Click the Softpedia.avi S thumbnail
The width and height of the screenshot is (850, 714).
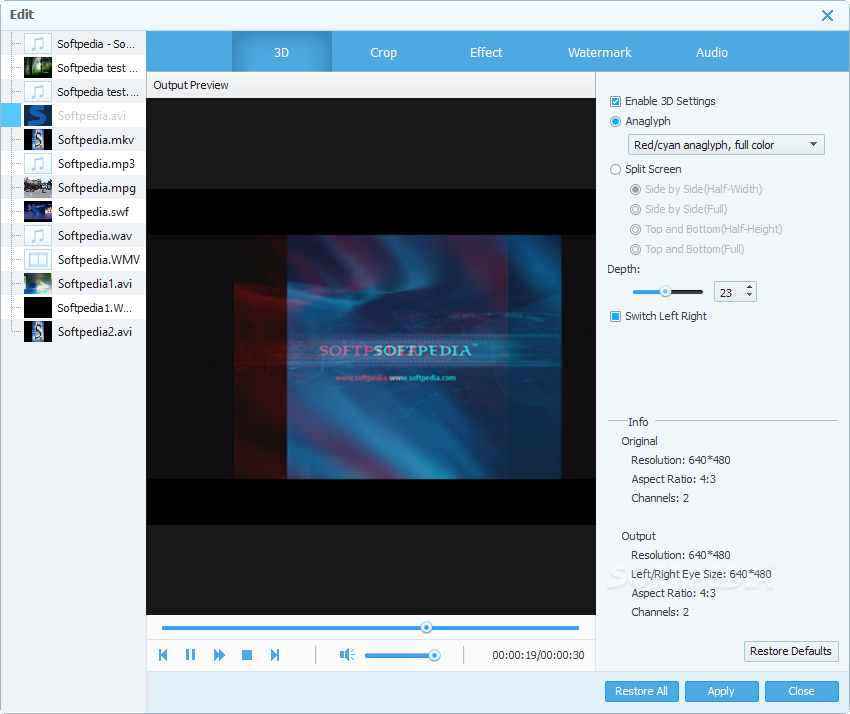pos(38,116)
